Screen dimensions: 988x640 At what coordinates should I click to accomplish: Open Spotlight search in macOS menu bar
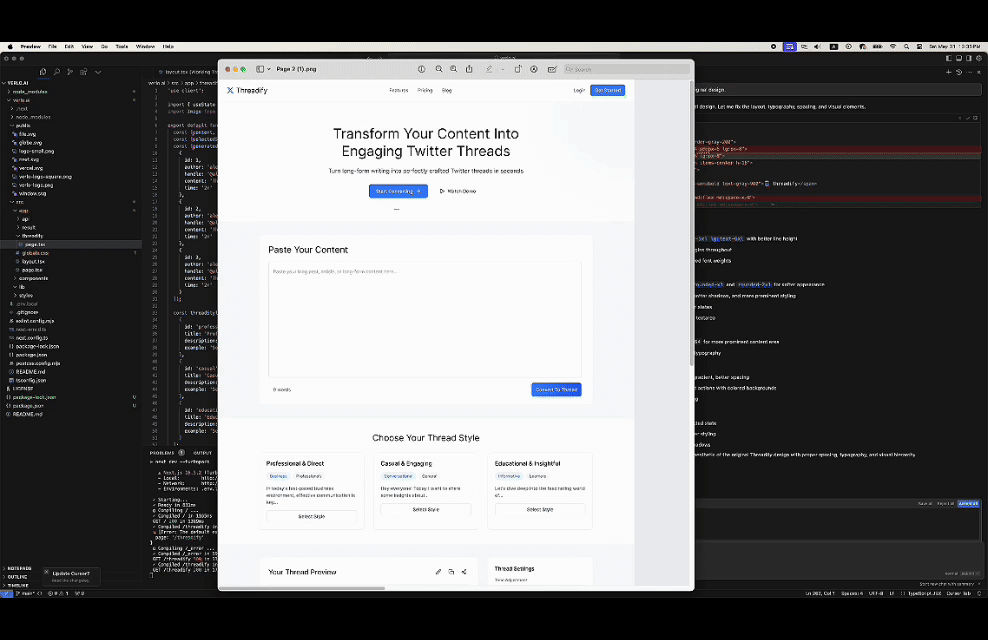906,47
